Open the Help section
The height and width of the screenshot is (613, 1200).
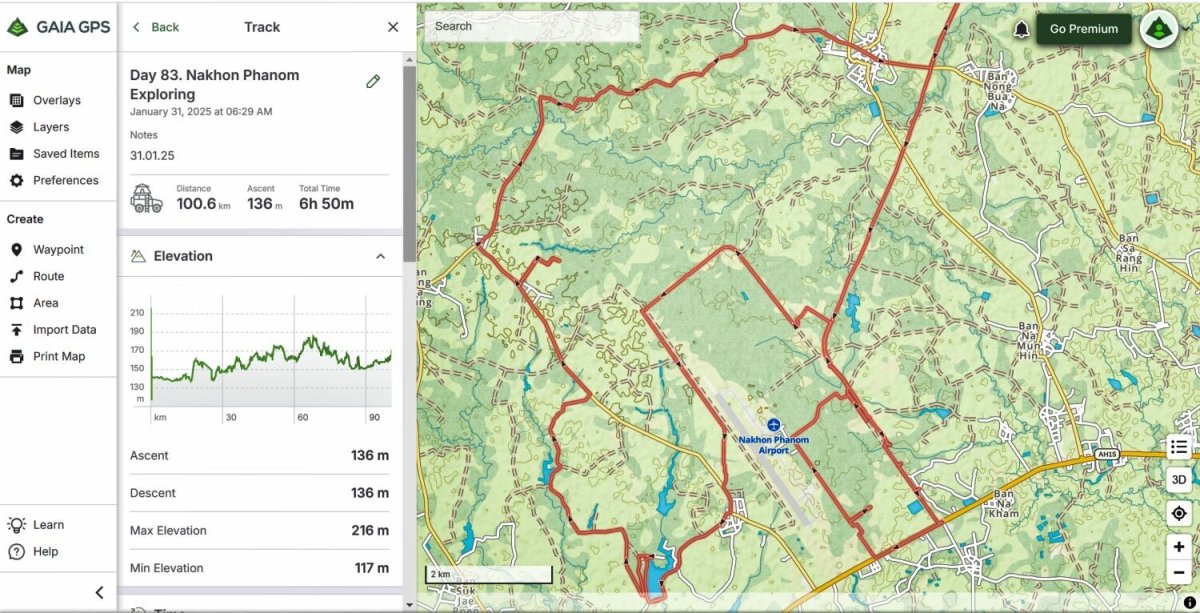click(x=45, y=551)
